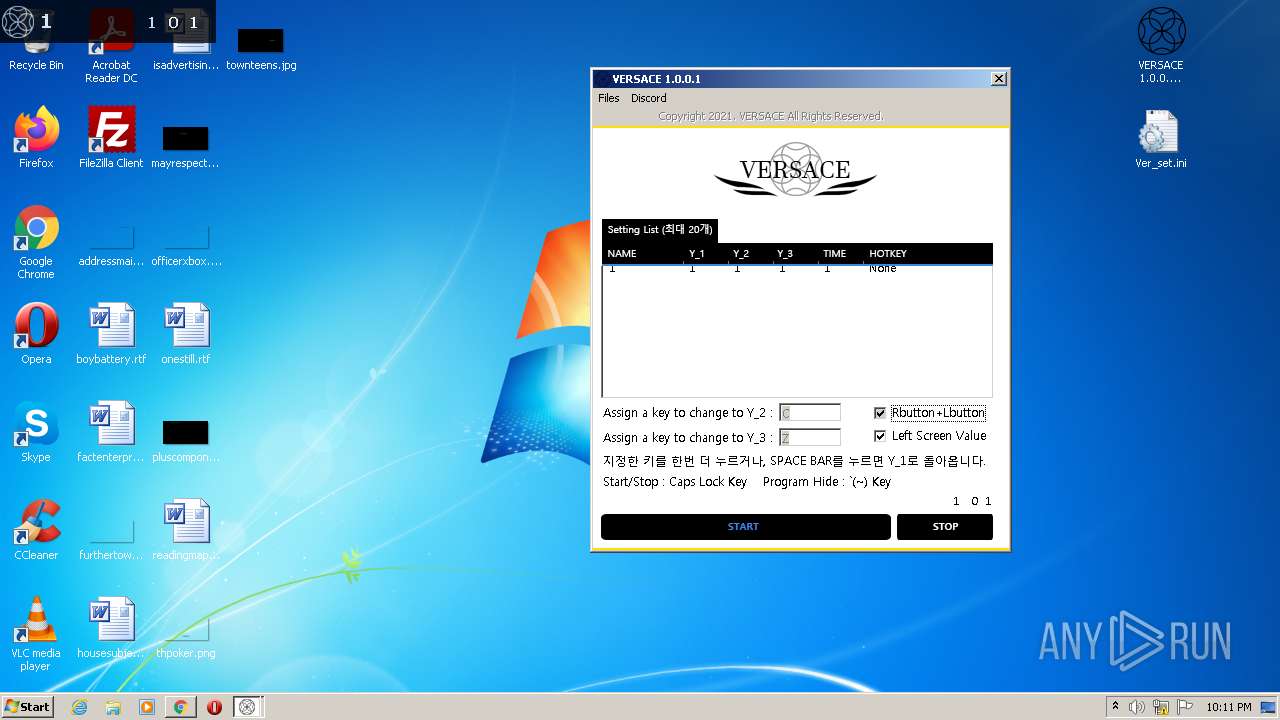Open Chrome from the taskbar

coord(181,707)
